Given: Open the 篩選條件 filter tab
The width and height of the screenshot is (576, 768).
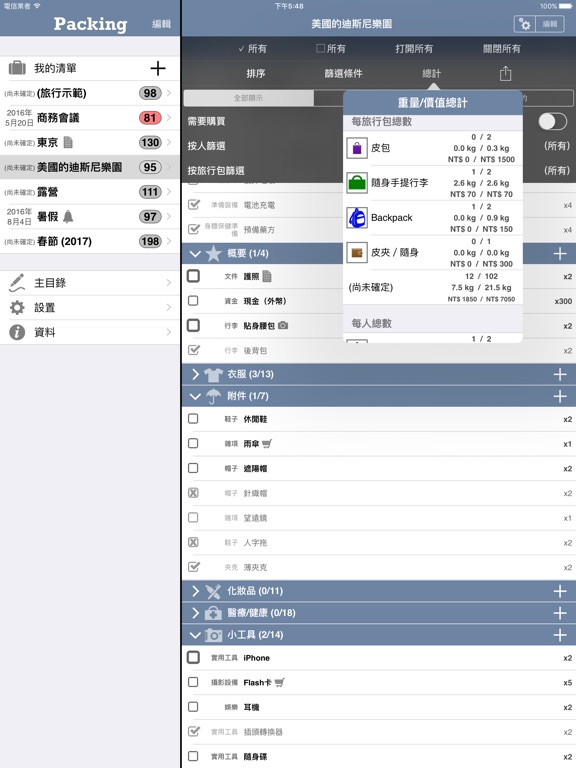Looking at the screenshot, I should (343, 73).
